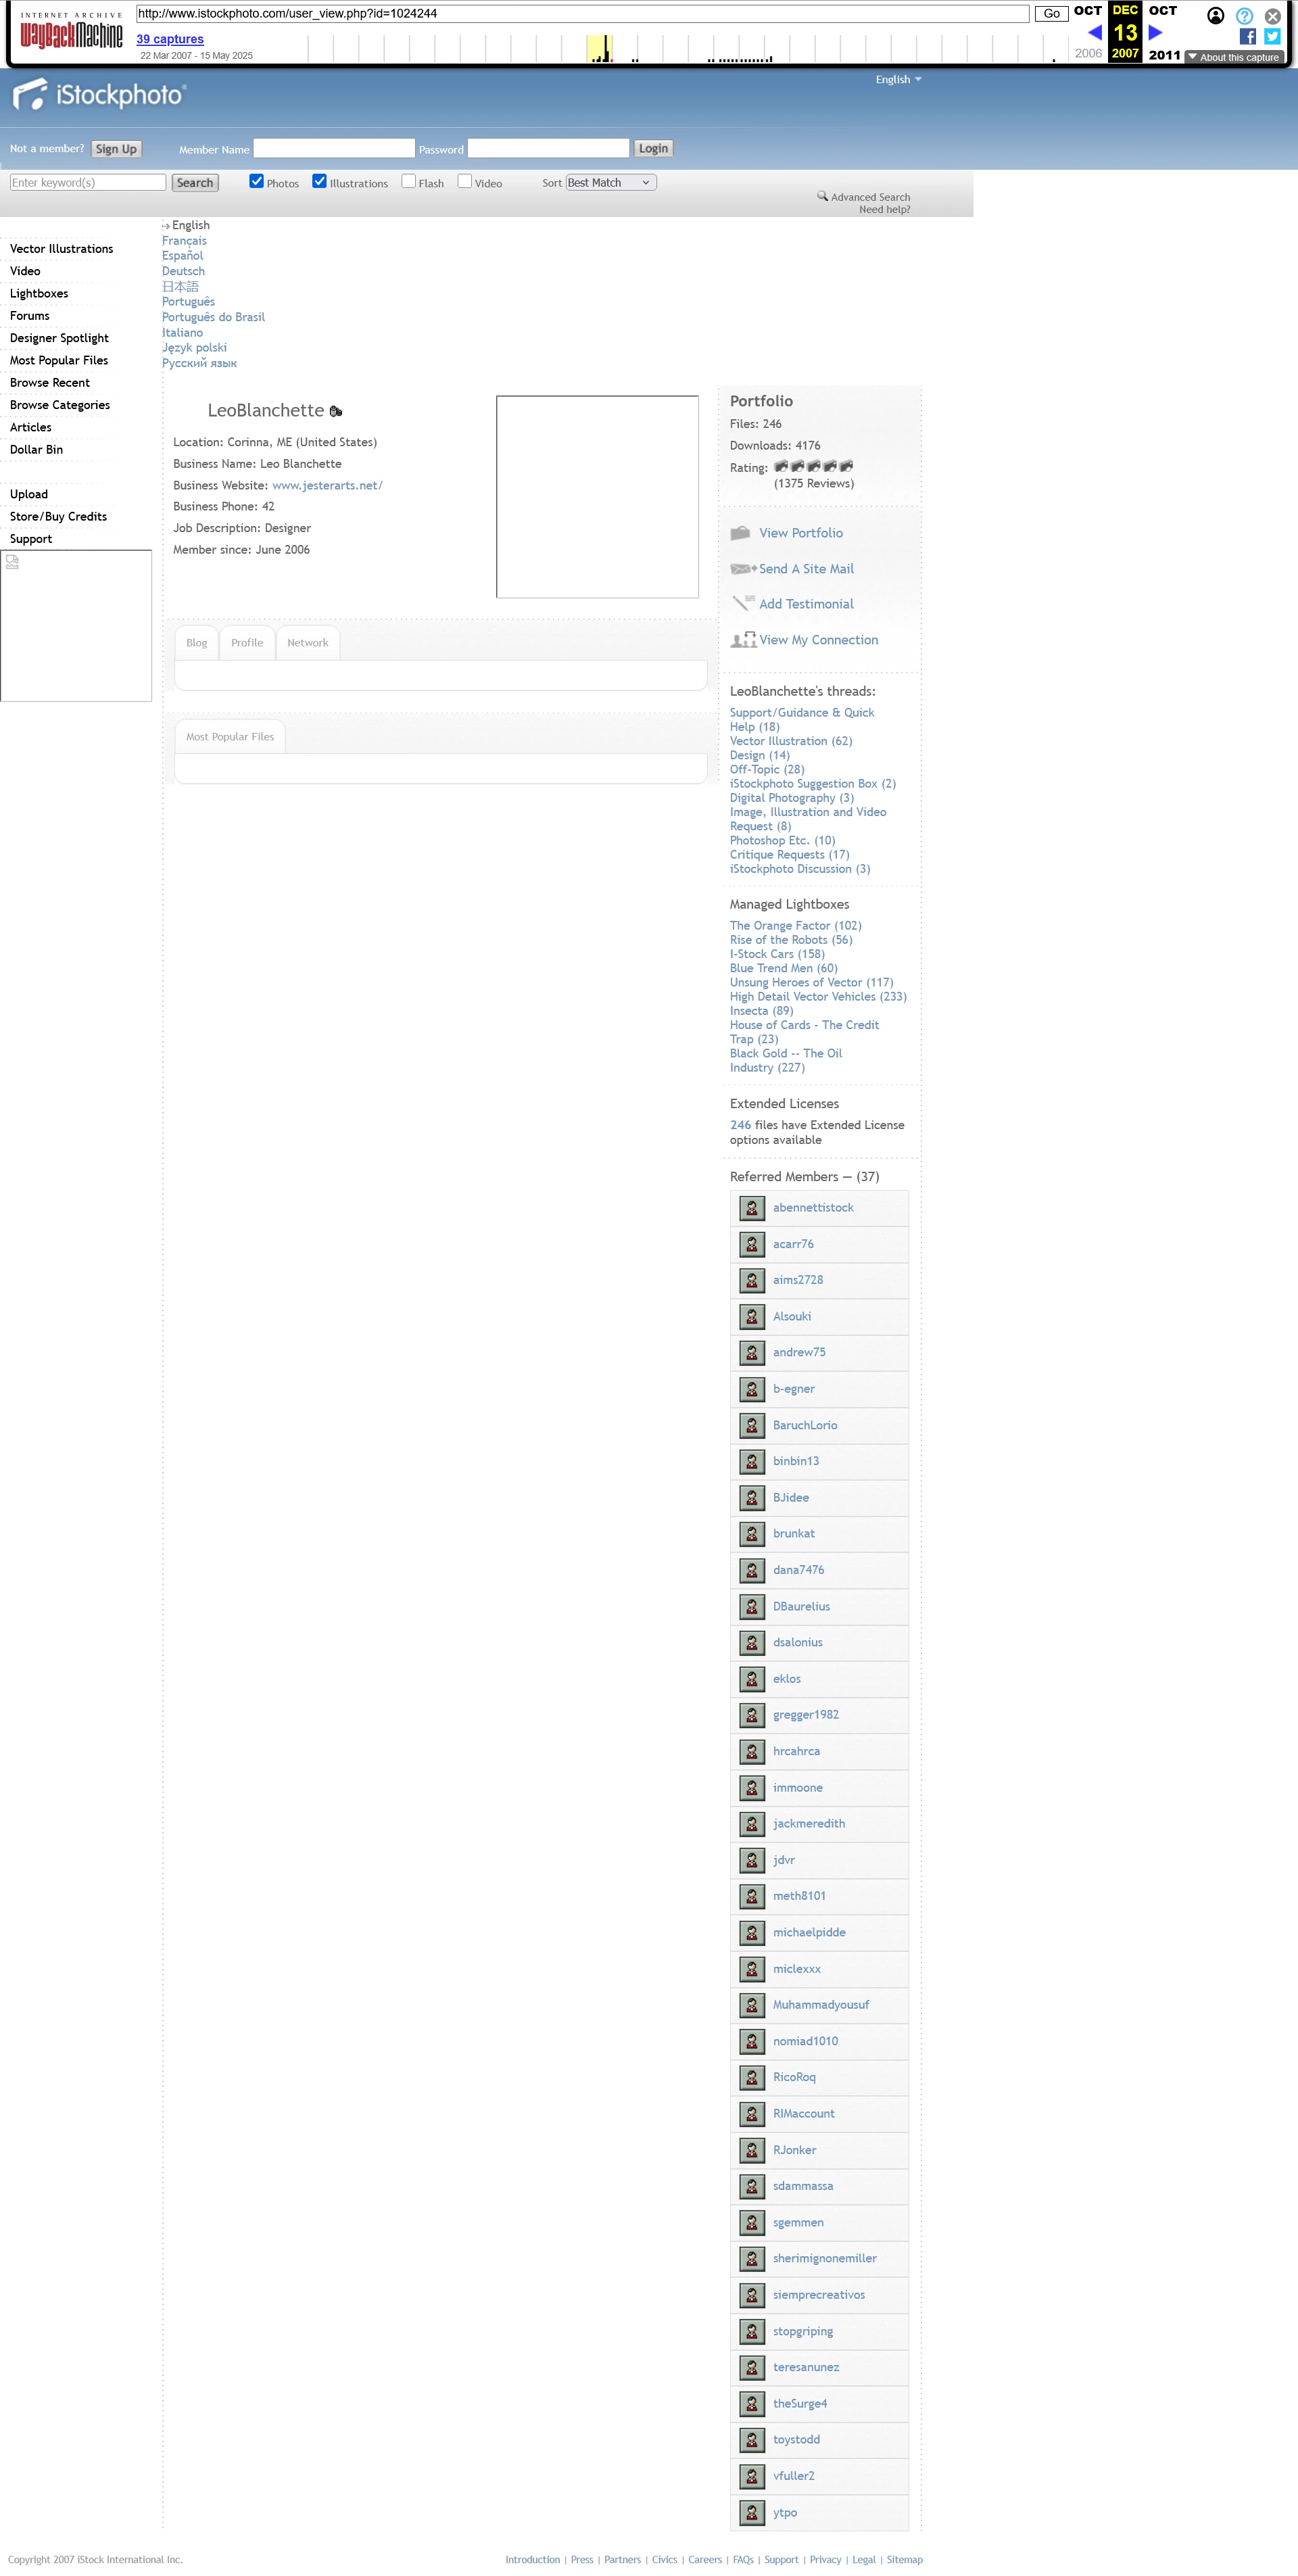Open the Sort Best Match dropdown
This screenshot has width=1298, height=2576.
(x=610, y=183)
